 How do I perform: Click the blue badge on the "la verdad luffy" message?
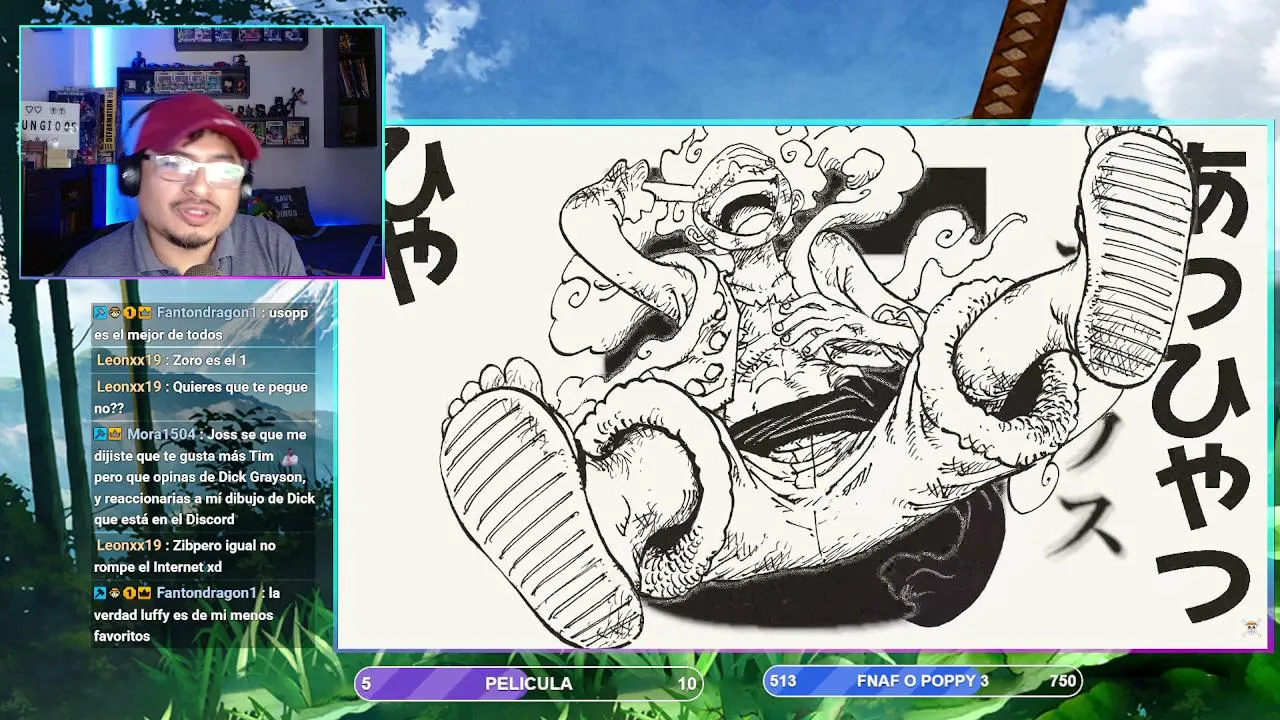(x=100, y=593)
